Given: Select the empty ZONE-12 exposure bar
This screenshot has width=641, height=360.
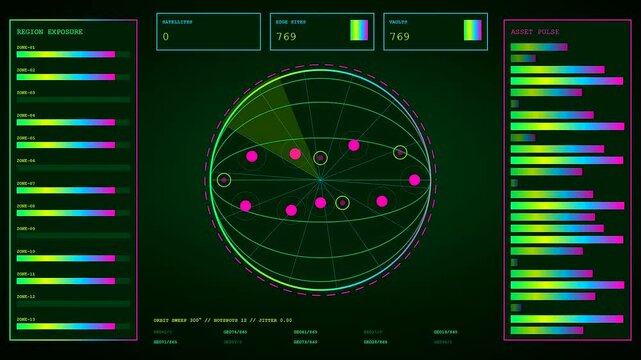Looking at the screenshot, I should (73, 304).
